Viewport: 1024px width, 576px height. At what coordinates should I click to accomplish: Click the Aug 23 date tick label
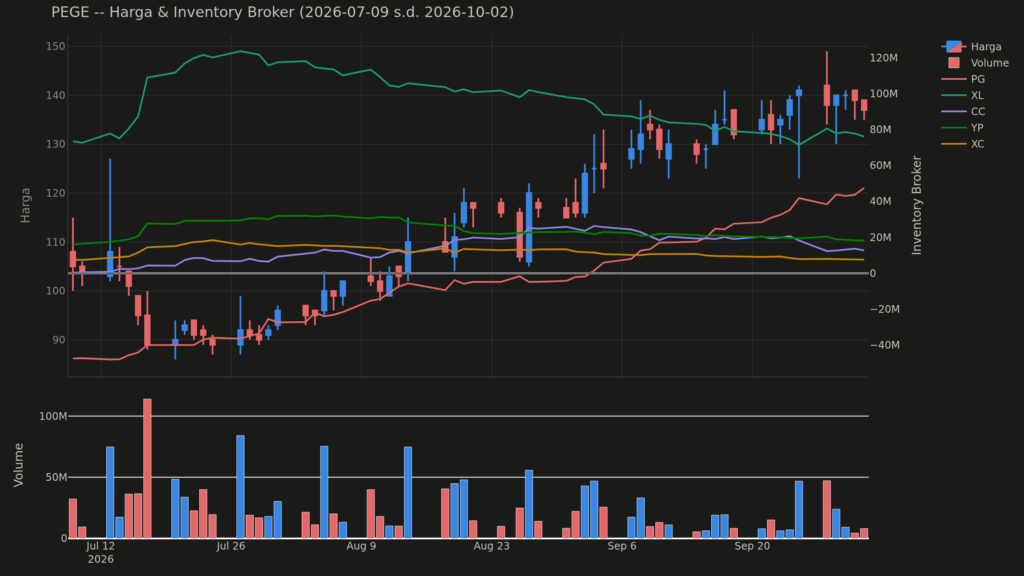pyautogui.click(x=491, y=546)
